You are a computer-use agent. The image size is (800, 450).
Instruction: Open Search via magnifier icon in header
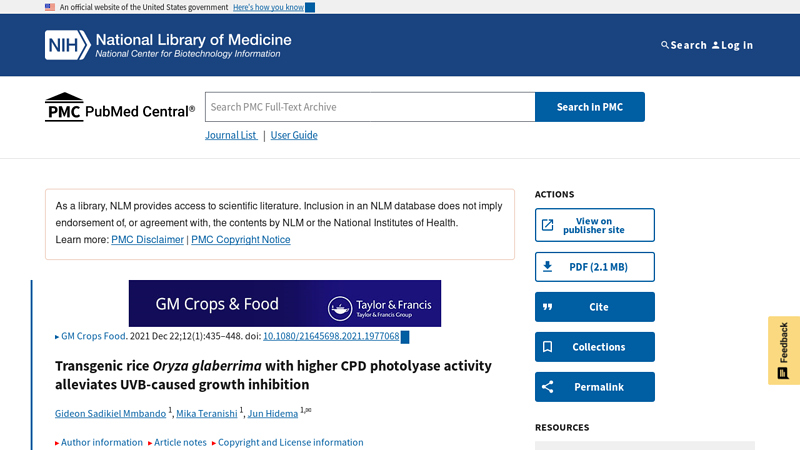665,45
